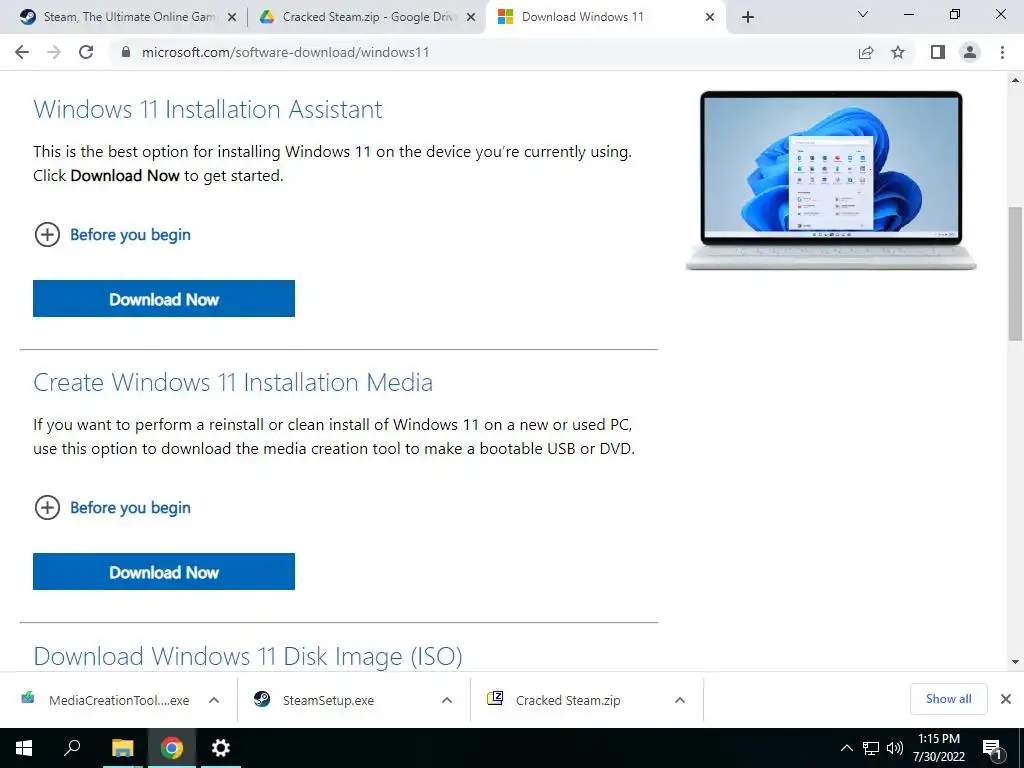Open the clock and date panel

click(939, 748)
